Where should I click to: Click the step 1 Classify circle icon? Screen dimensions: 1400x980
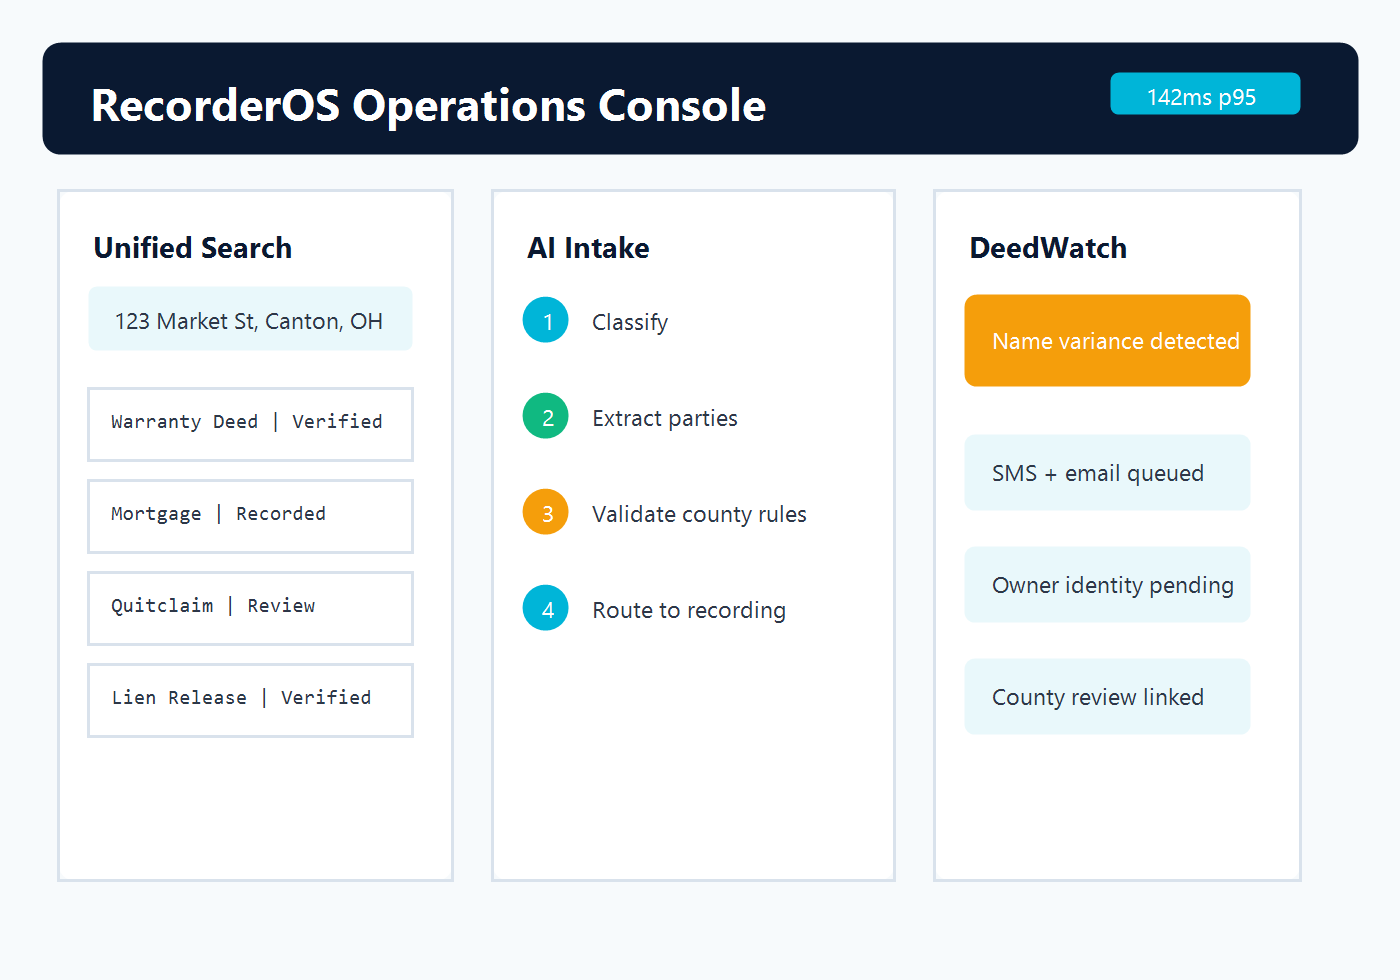[x=545, y=320]
